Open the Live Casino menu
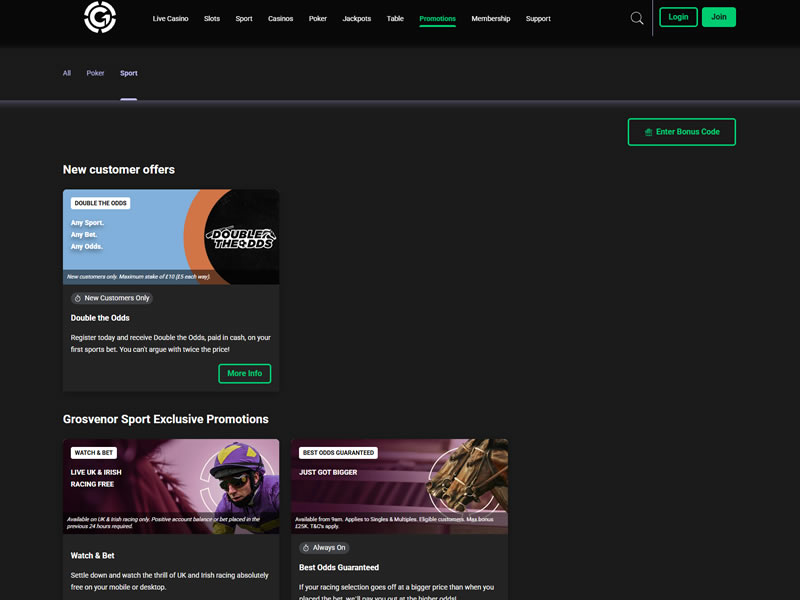 [170, 19]
